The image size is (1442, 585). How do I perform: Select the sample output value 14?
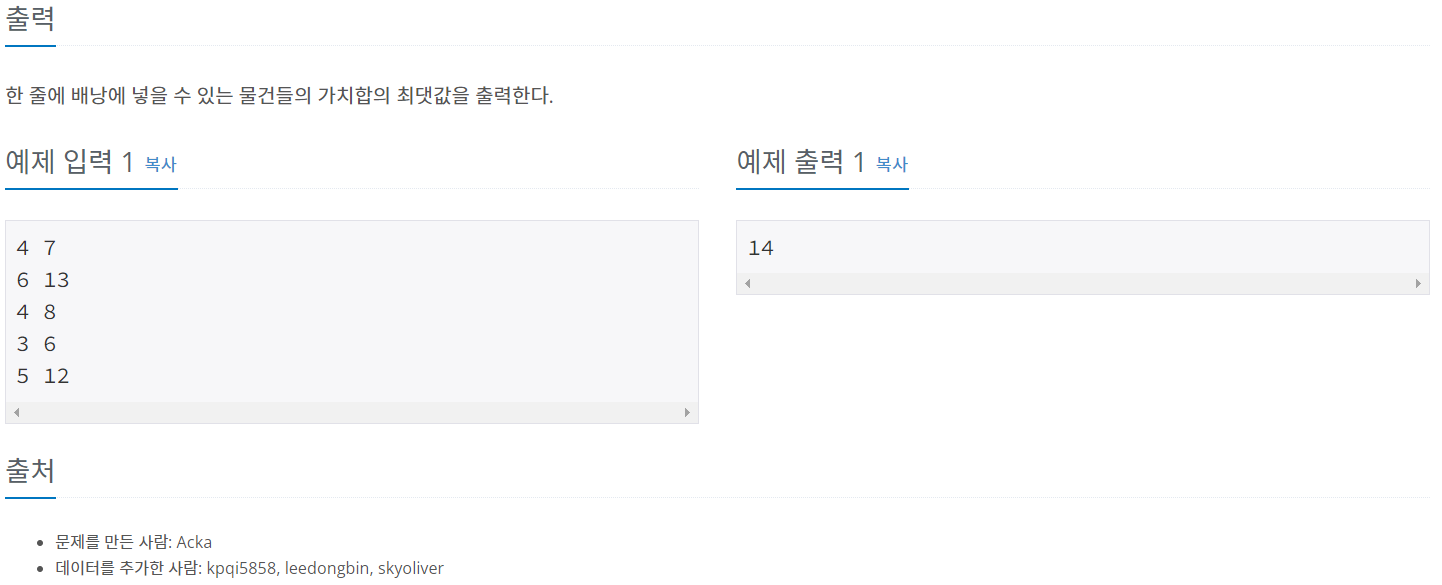(761, 247)
